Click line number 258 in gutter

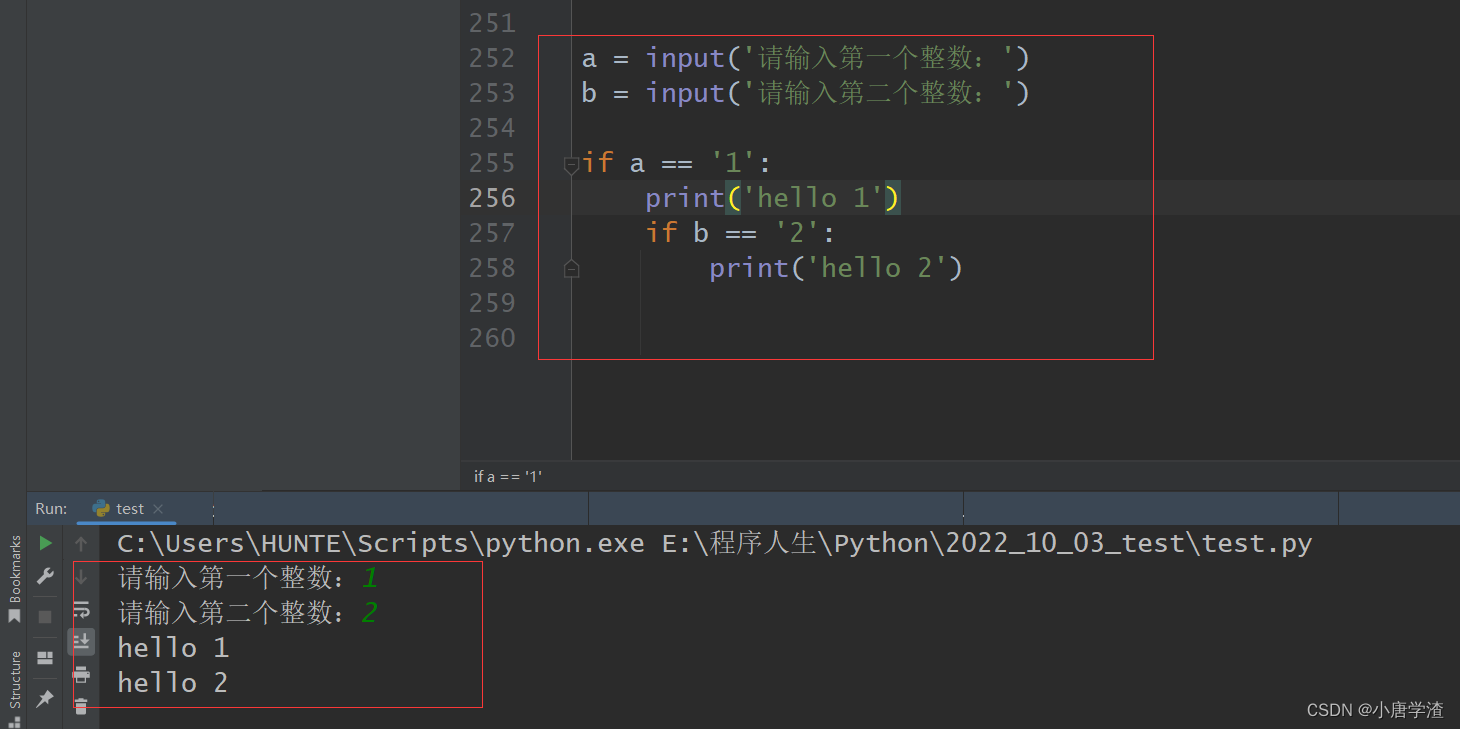tap(492, 268)
